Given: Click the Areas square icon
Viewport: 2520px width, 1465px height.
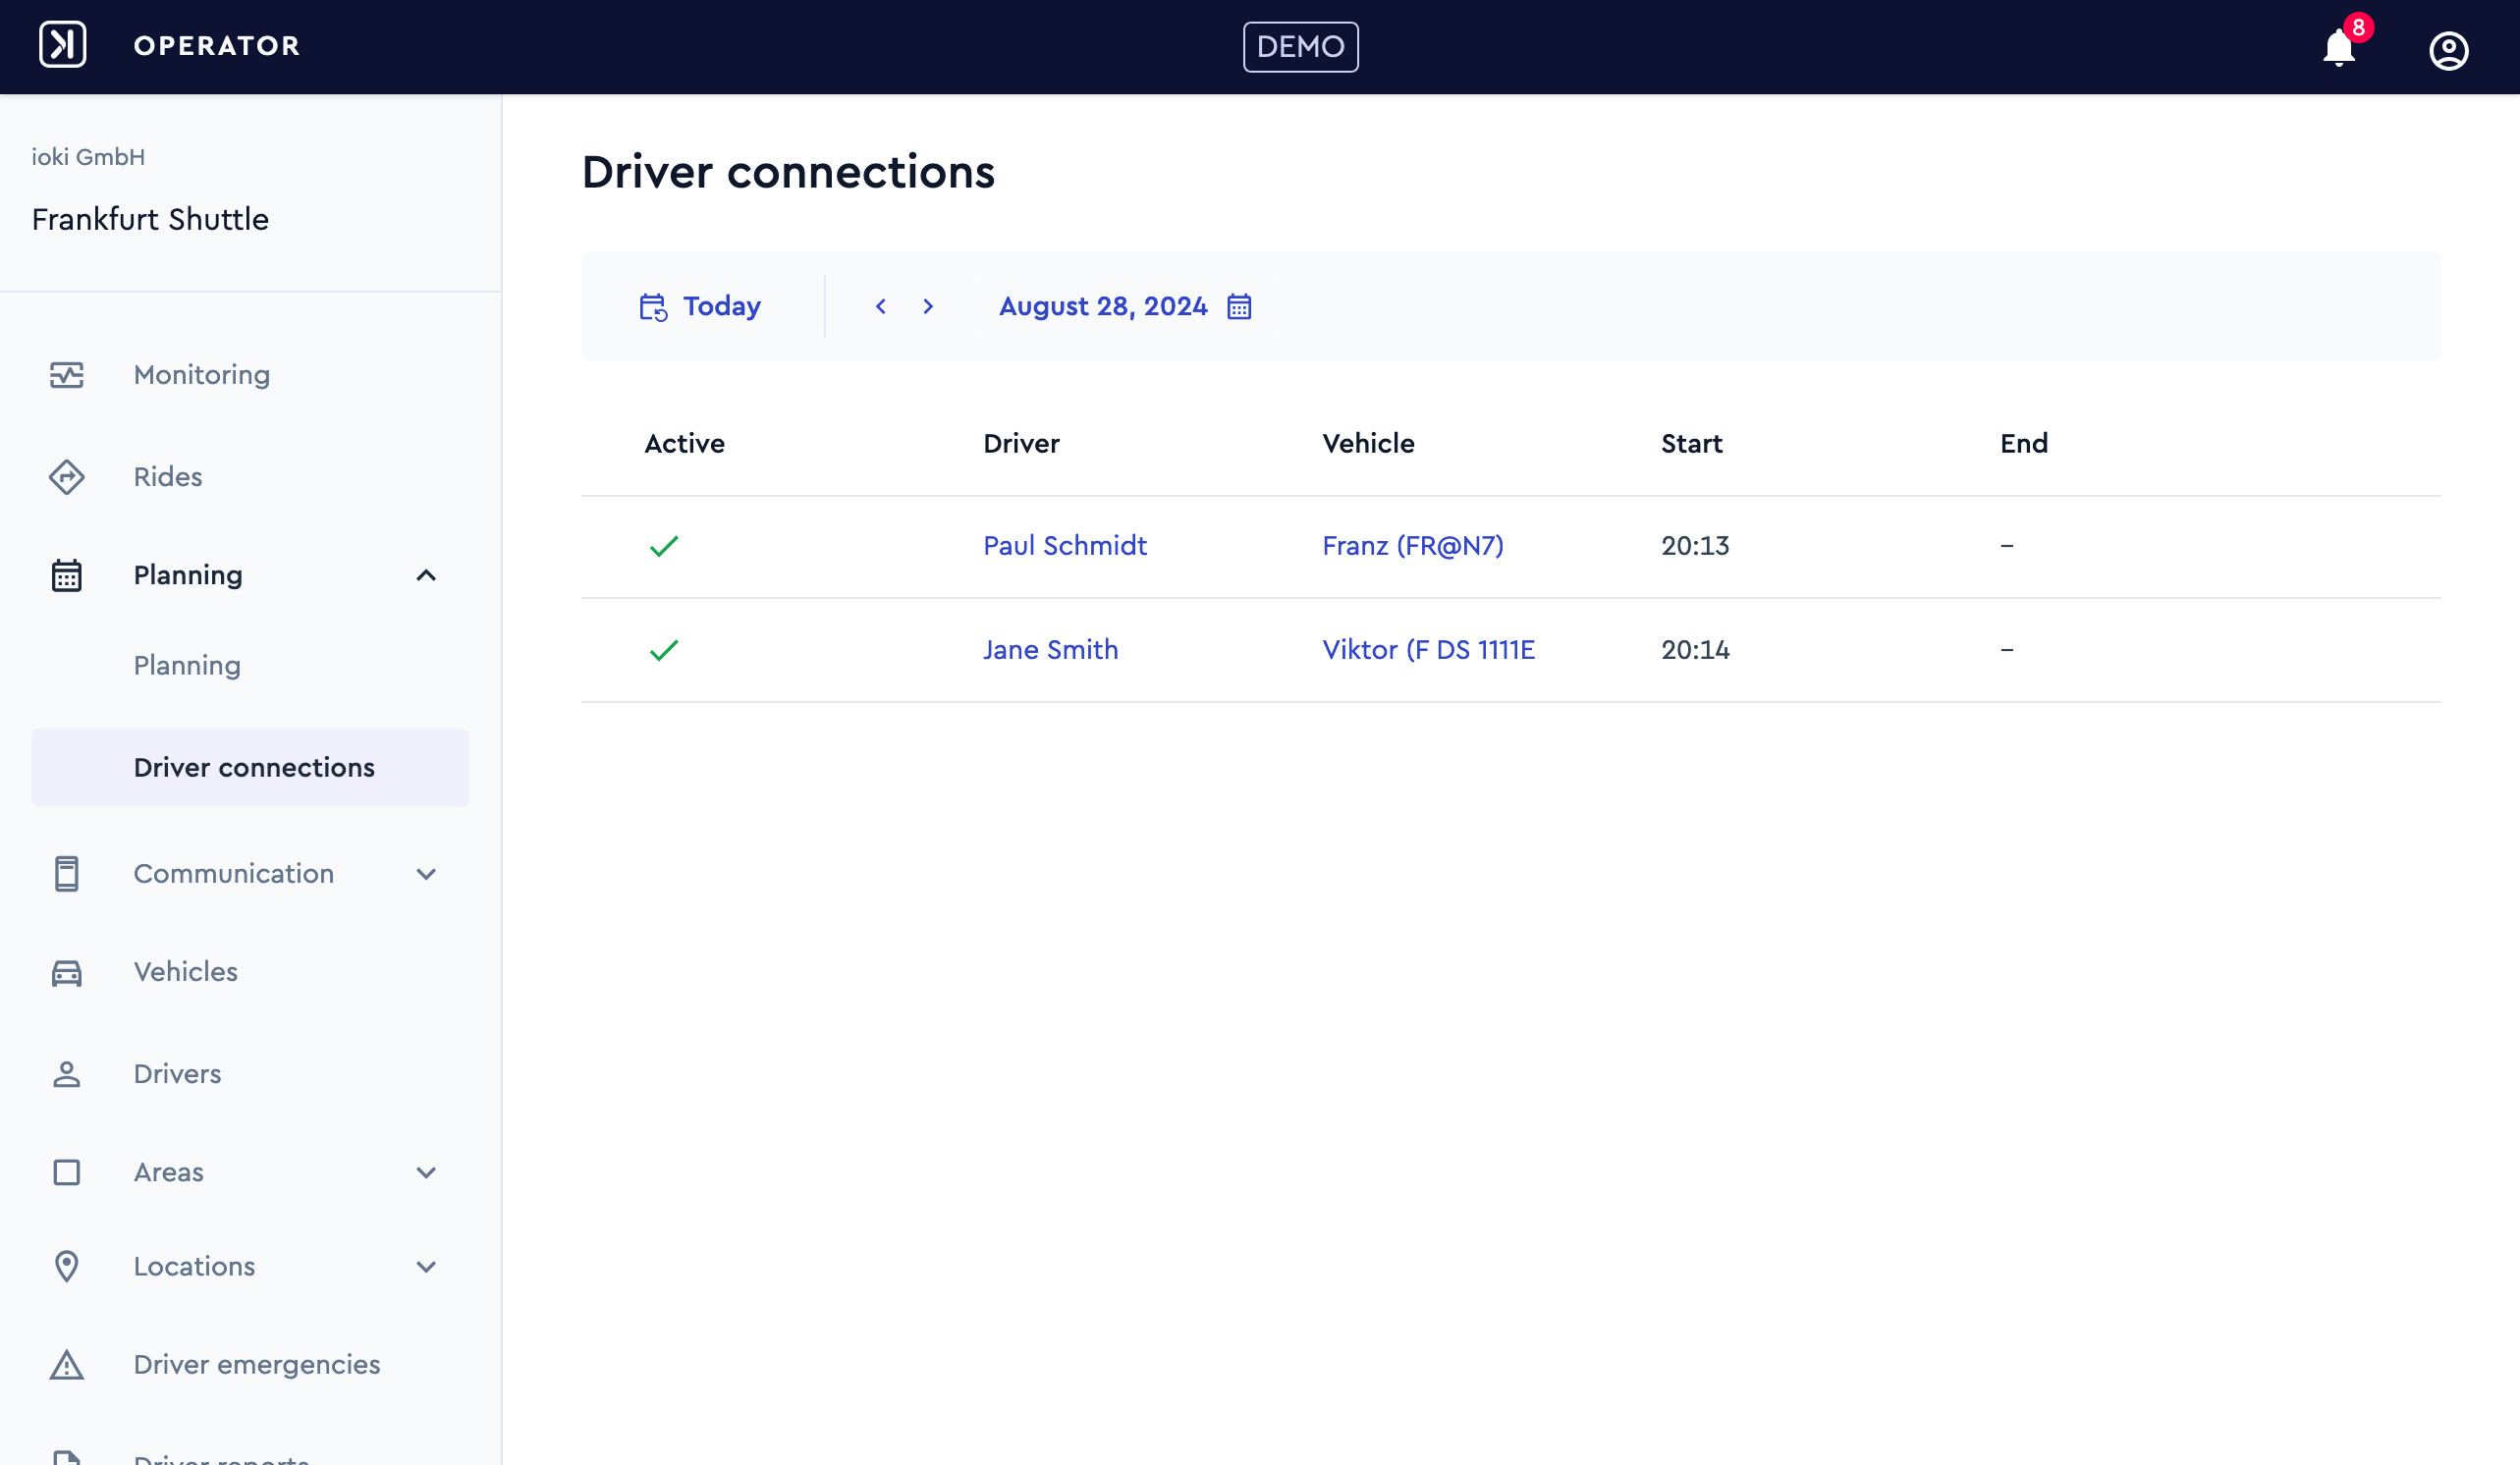Looking at the screenshot, I should coord(67,1172).
